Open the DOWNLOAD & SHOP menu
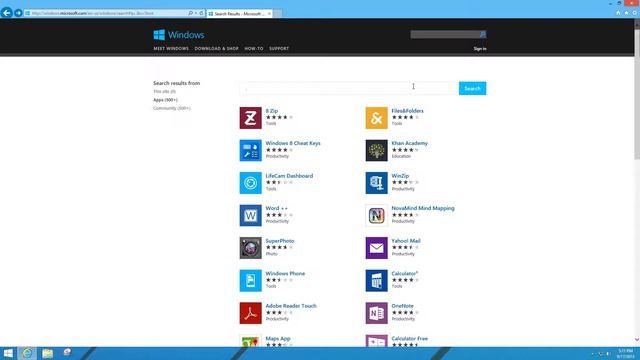640x360 pixels. (x=216, y=48)
